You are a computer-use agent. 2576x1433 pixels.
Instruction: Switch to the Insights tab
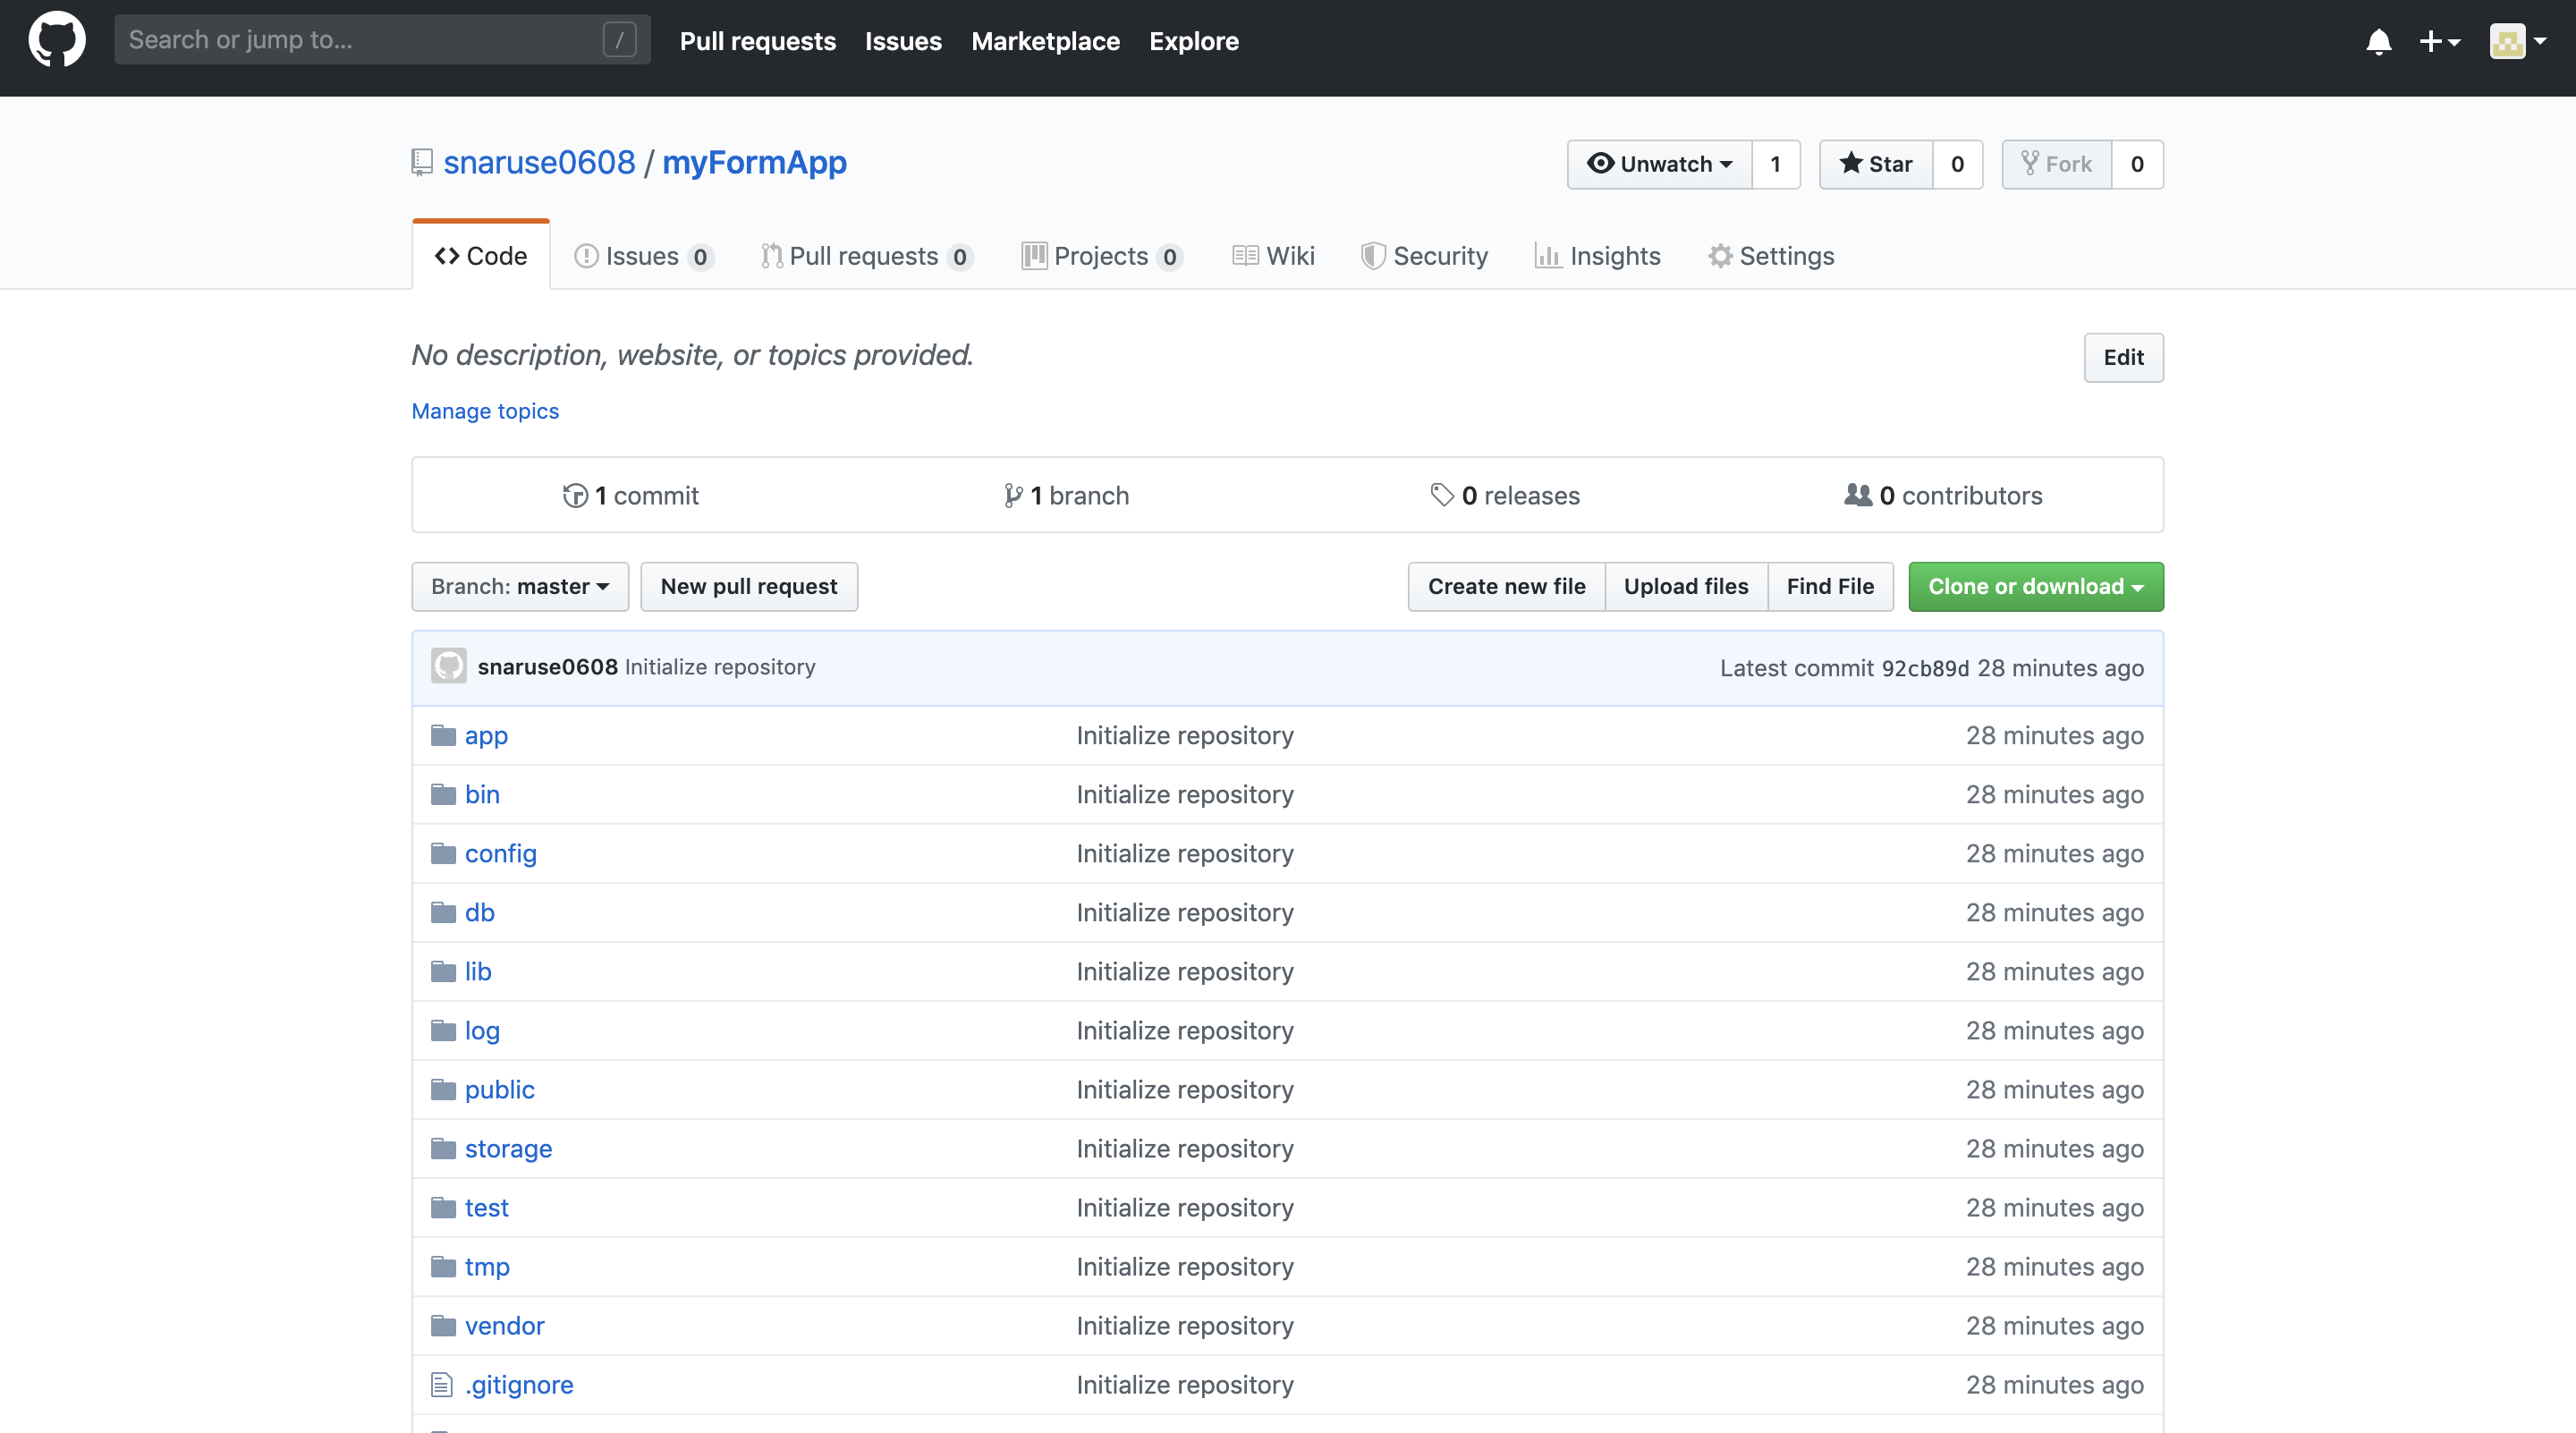coord(1597,256)
